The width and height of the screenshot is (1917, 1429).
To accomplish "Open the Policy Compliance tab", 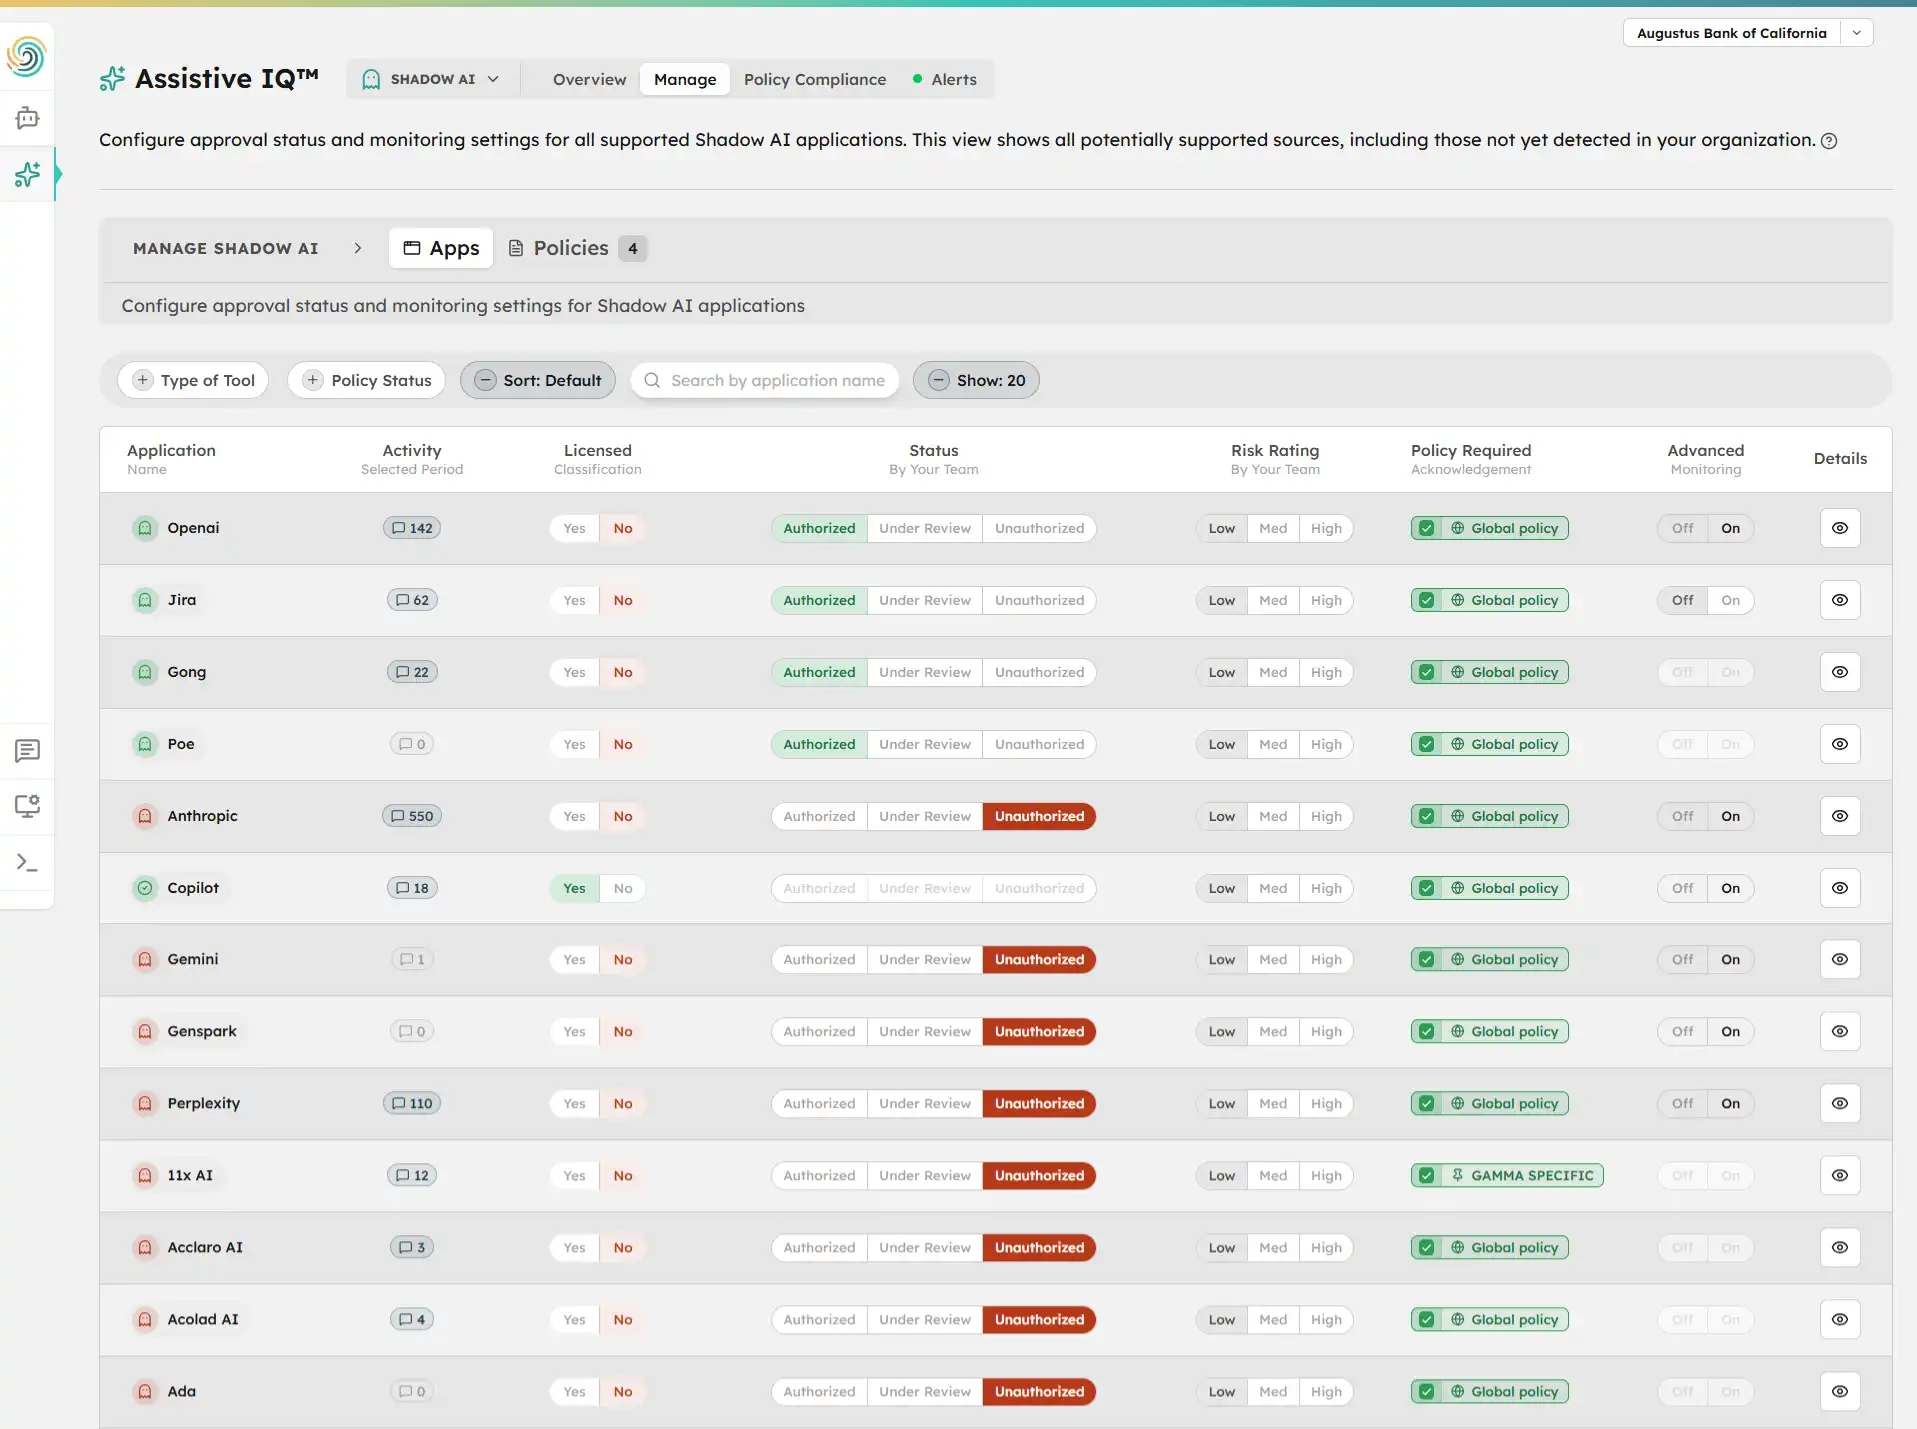I will (x=815, y=79).
